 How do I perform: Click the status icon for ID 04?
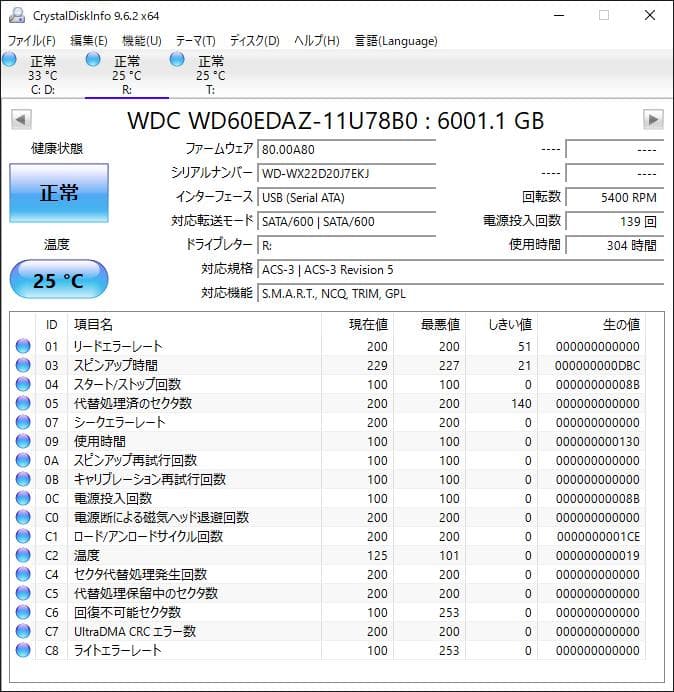click(23, 384)
